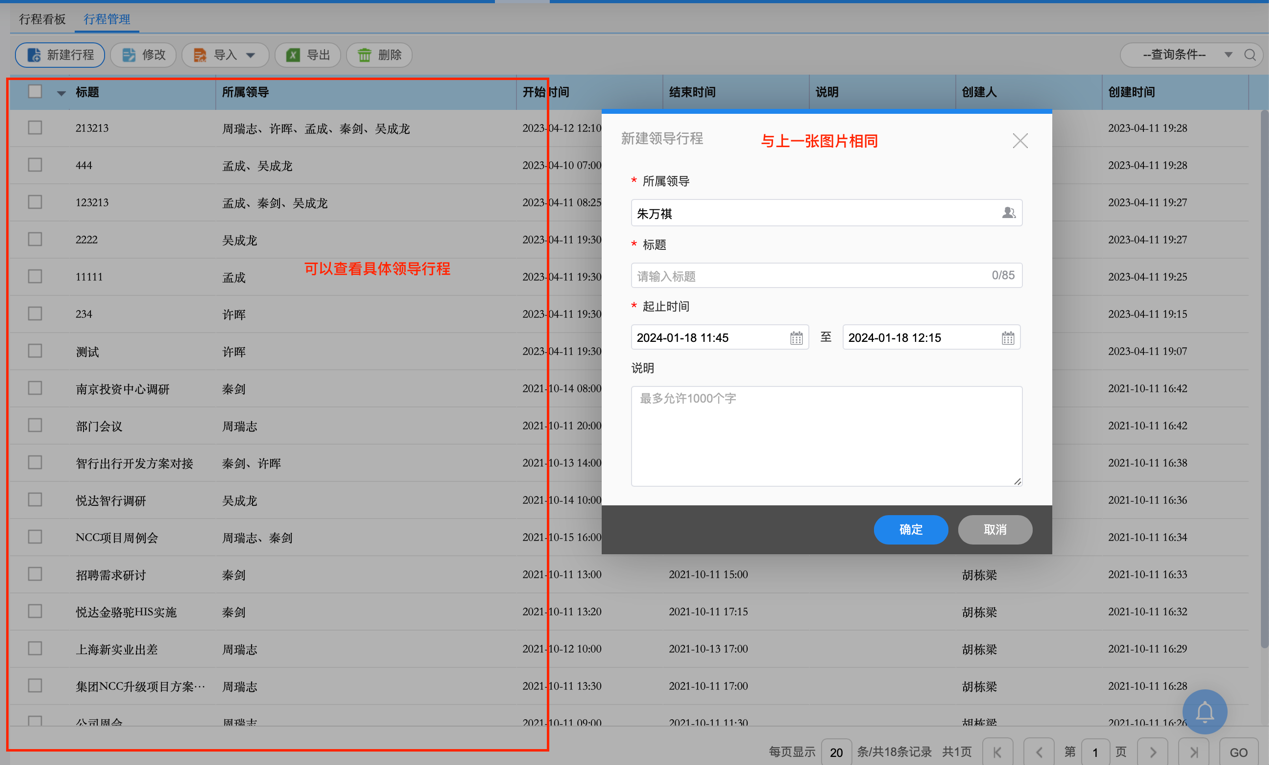Open the notification bell at bottom right

click(x=1204, y=711)
